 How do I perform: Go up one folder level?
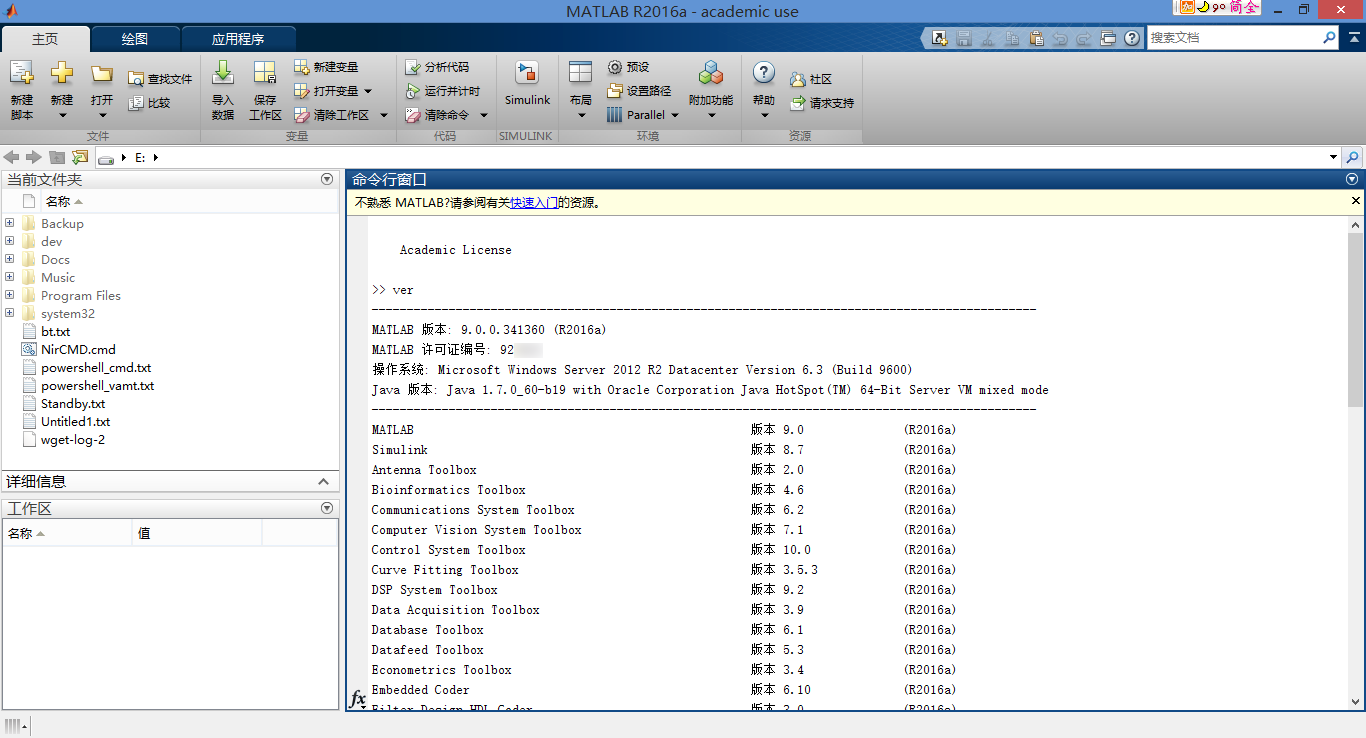(57, 157)
